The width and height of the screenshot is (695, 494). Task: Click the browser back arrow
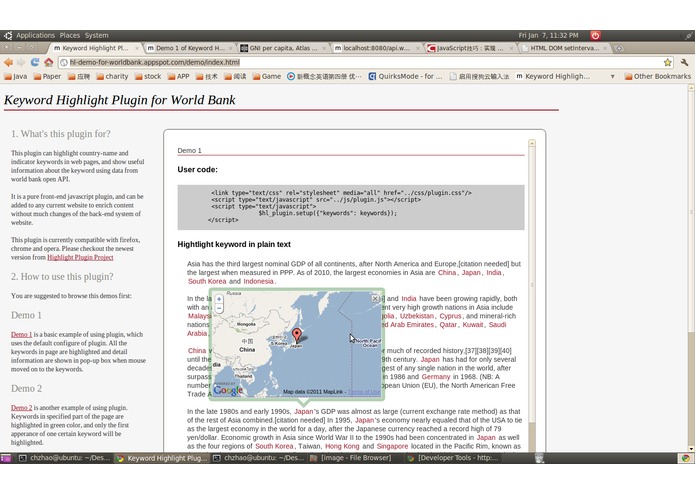point(8,62)
